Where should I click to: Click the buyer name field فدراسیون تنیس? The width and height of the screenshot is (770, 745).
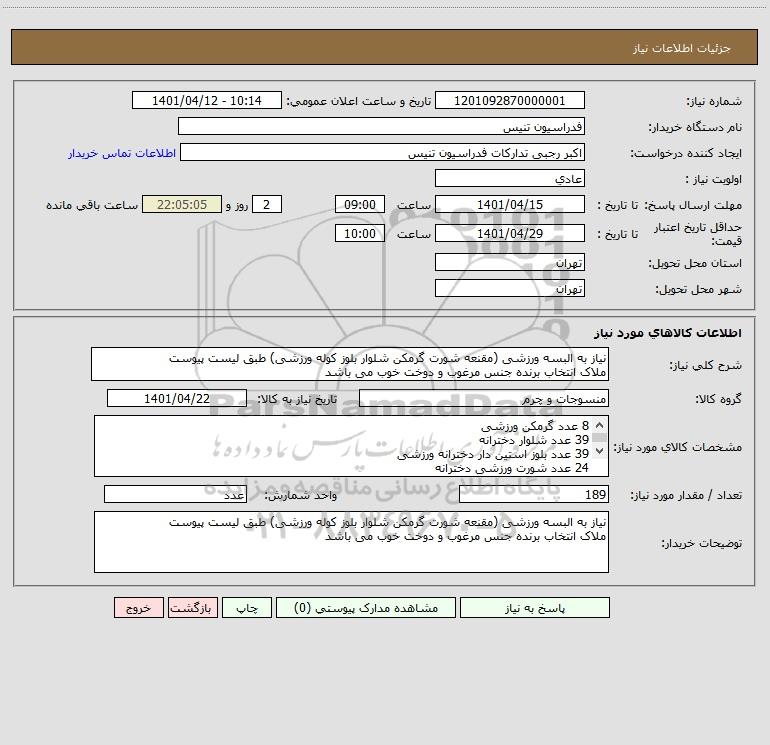(381, 126)
